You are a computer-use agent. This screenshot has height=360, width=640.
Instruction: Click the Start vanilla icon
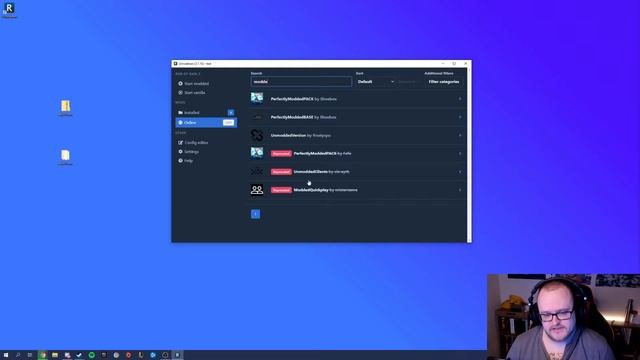[x=180, y=93]
